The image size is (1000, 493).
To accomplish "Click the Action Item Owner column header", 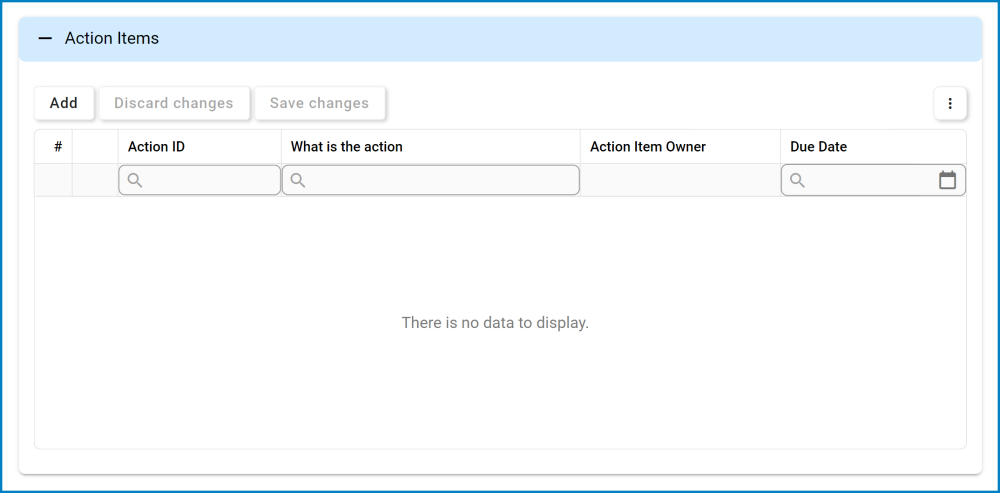I will click(648, 147).
